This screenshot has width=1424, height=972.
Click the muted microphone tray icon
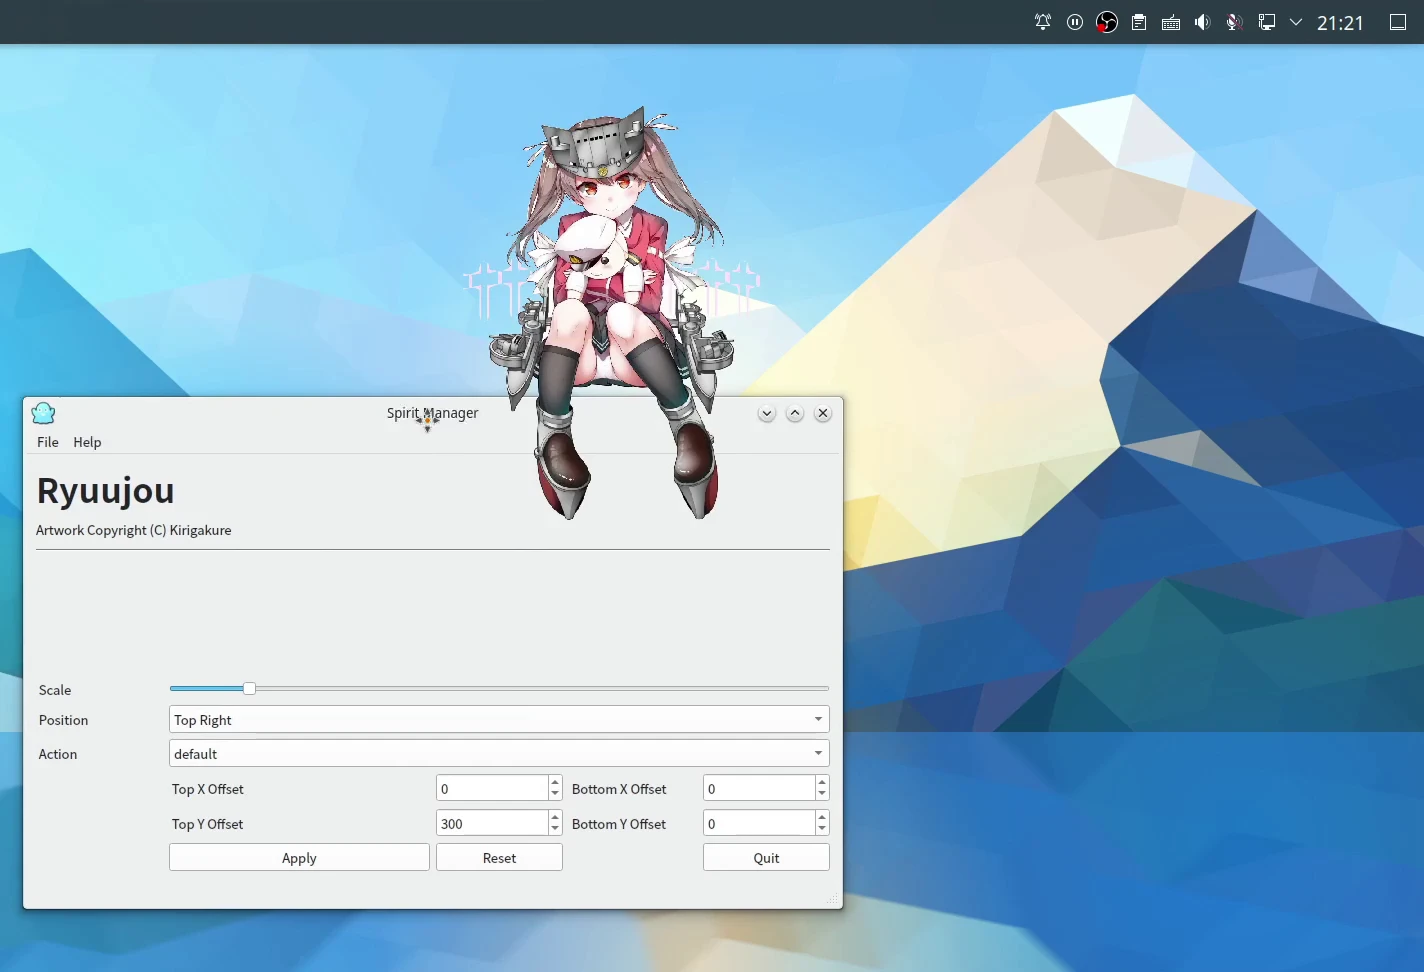1235,22
